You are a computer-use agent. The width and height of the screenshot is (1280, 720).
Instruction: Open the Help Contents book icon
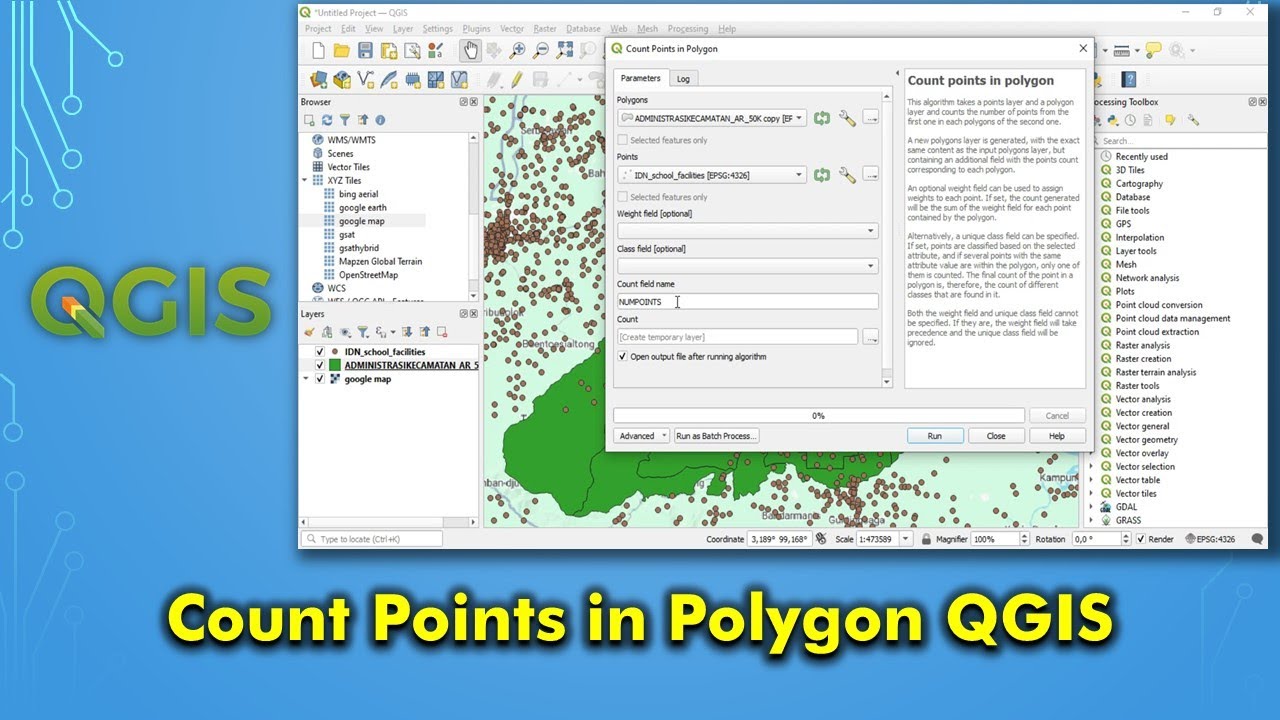1129,80
